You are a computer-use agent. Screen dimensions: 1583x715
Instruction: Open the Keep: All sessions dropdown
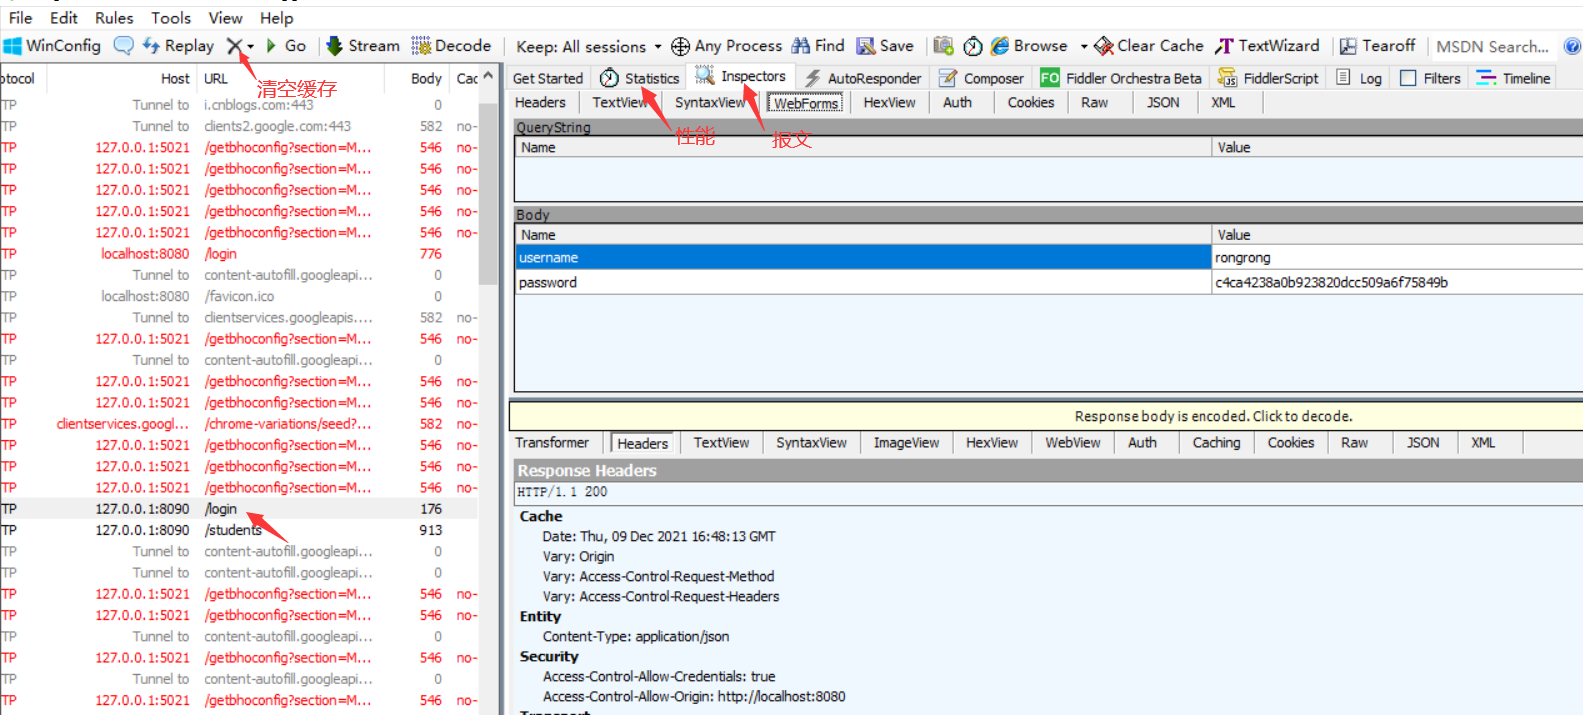tap(589, 46)
